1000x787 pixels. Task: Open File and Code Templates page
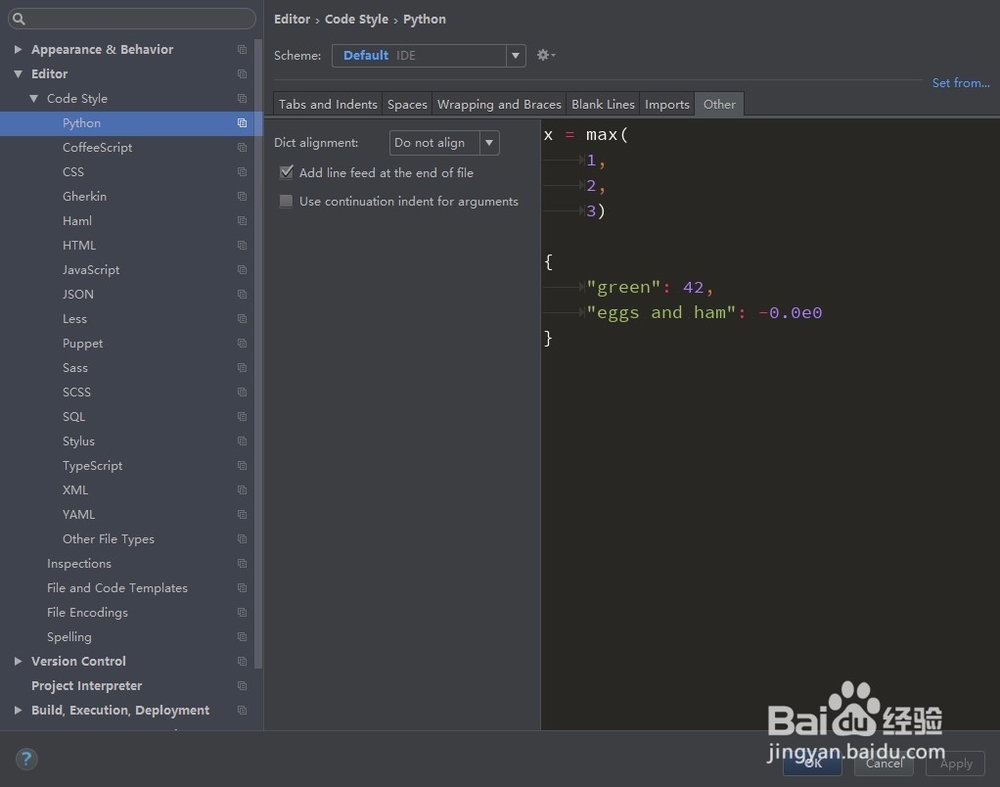point(117,588)
